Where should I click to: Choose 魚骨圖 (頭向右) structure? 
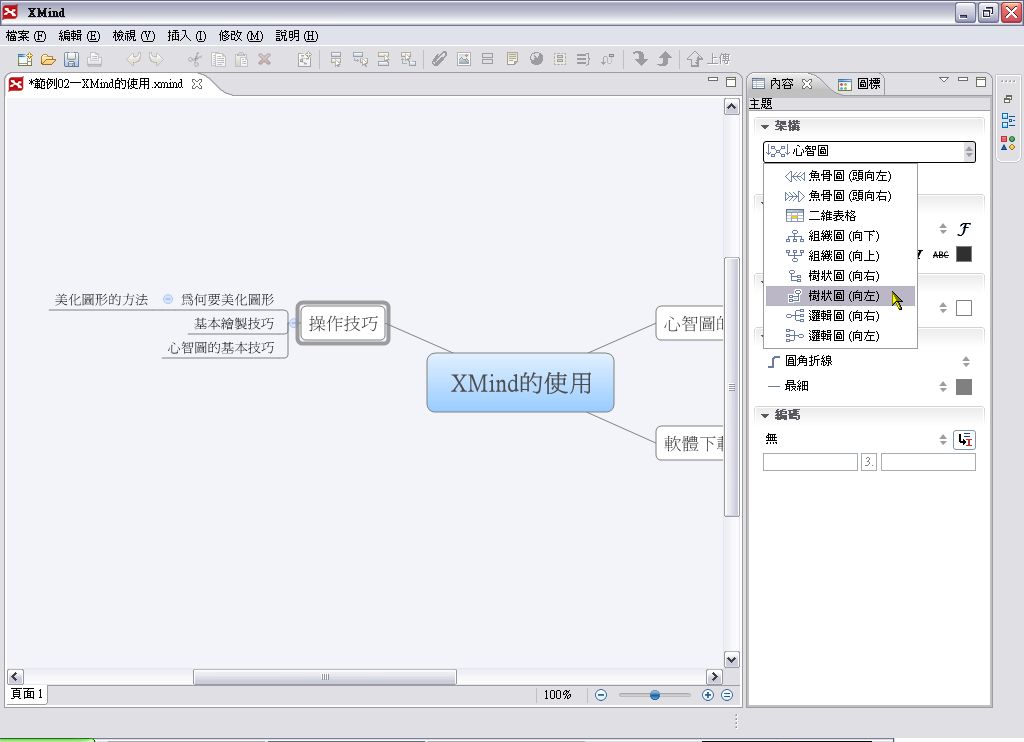(840, 196)
